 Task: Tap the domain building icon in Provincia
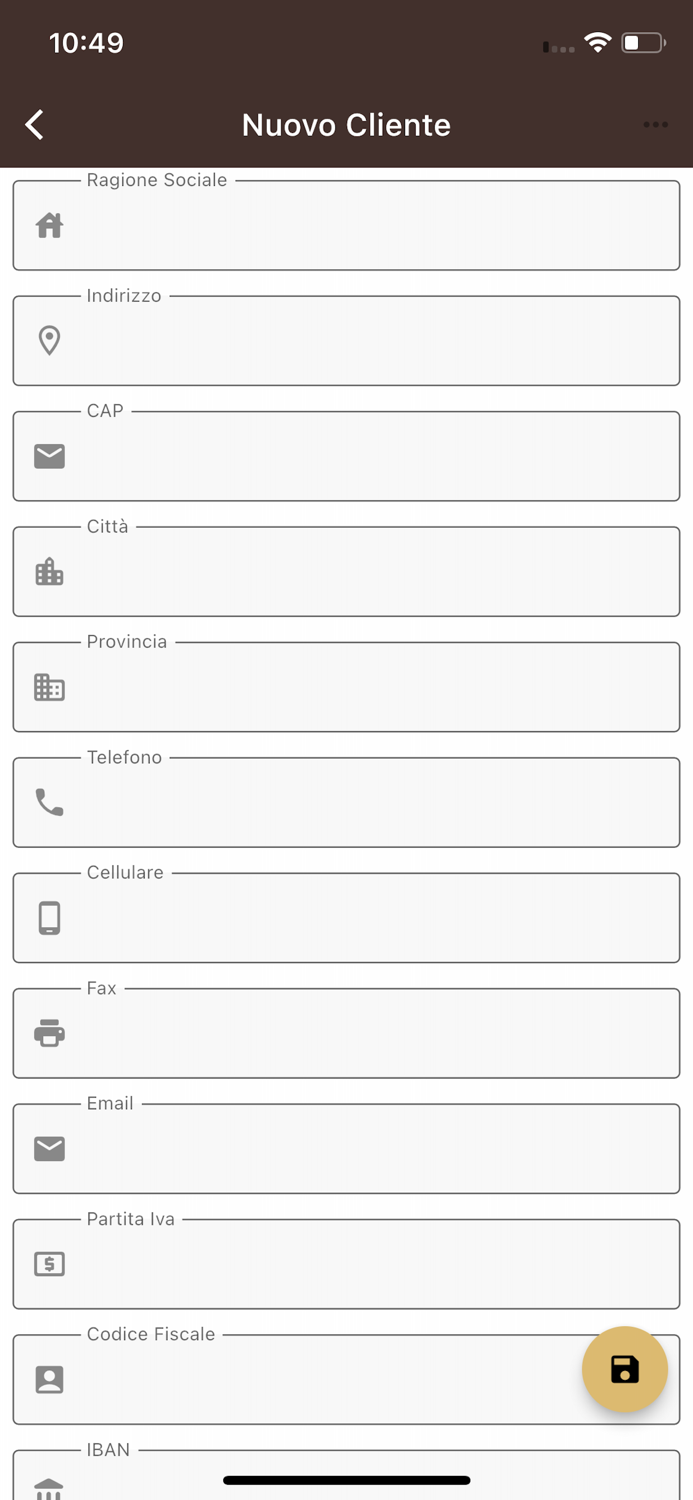click(x=49, y=688)
